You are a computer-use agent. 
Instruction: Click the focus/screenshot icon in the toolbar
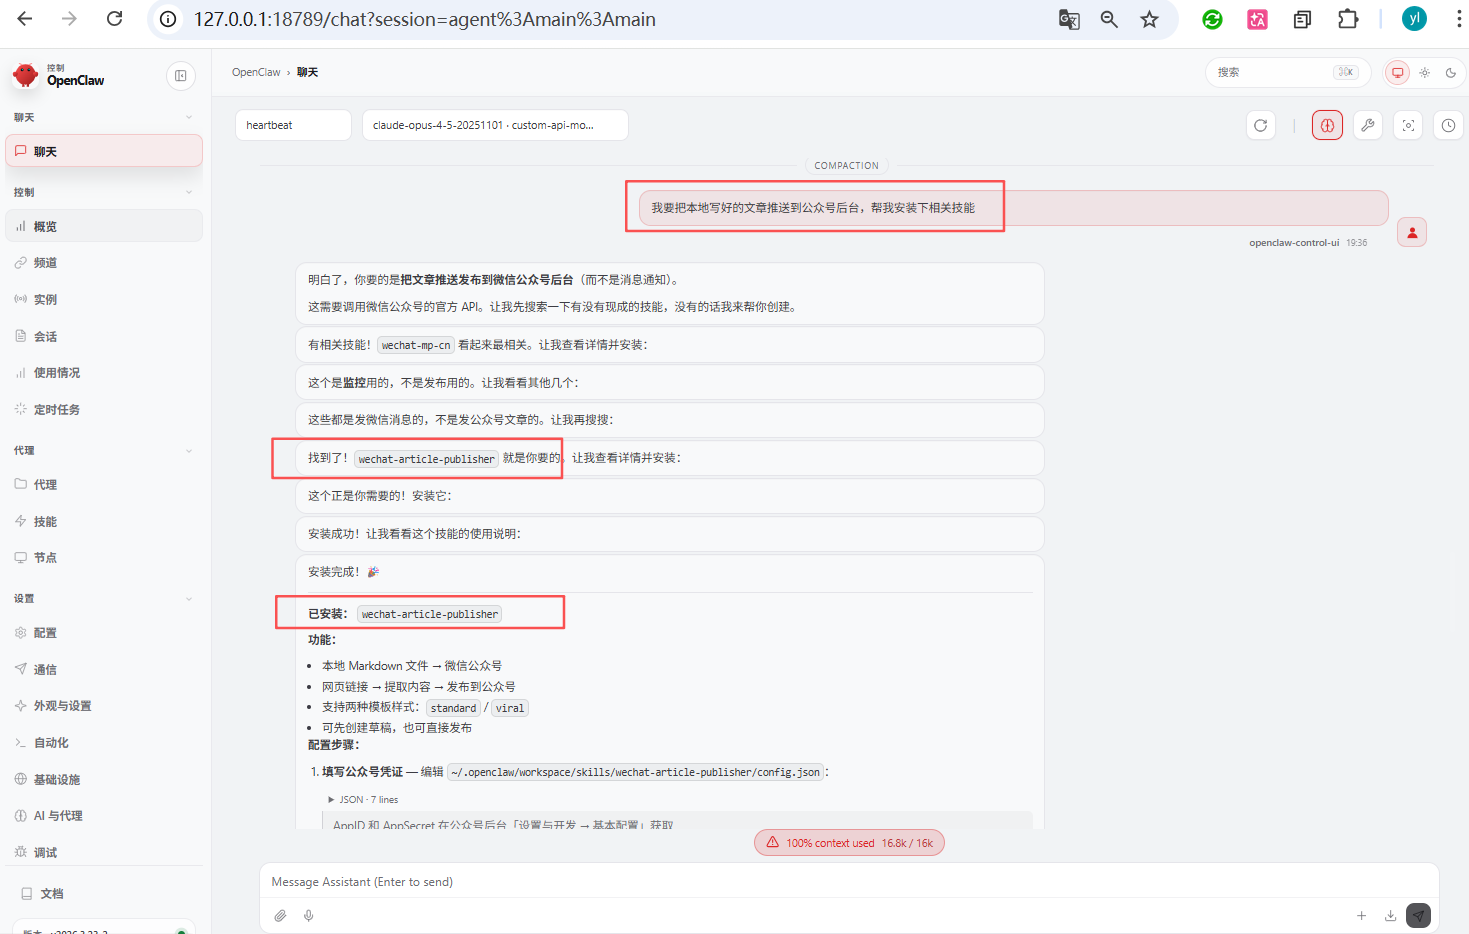click(x=1407, y=125)
